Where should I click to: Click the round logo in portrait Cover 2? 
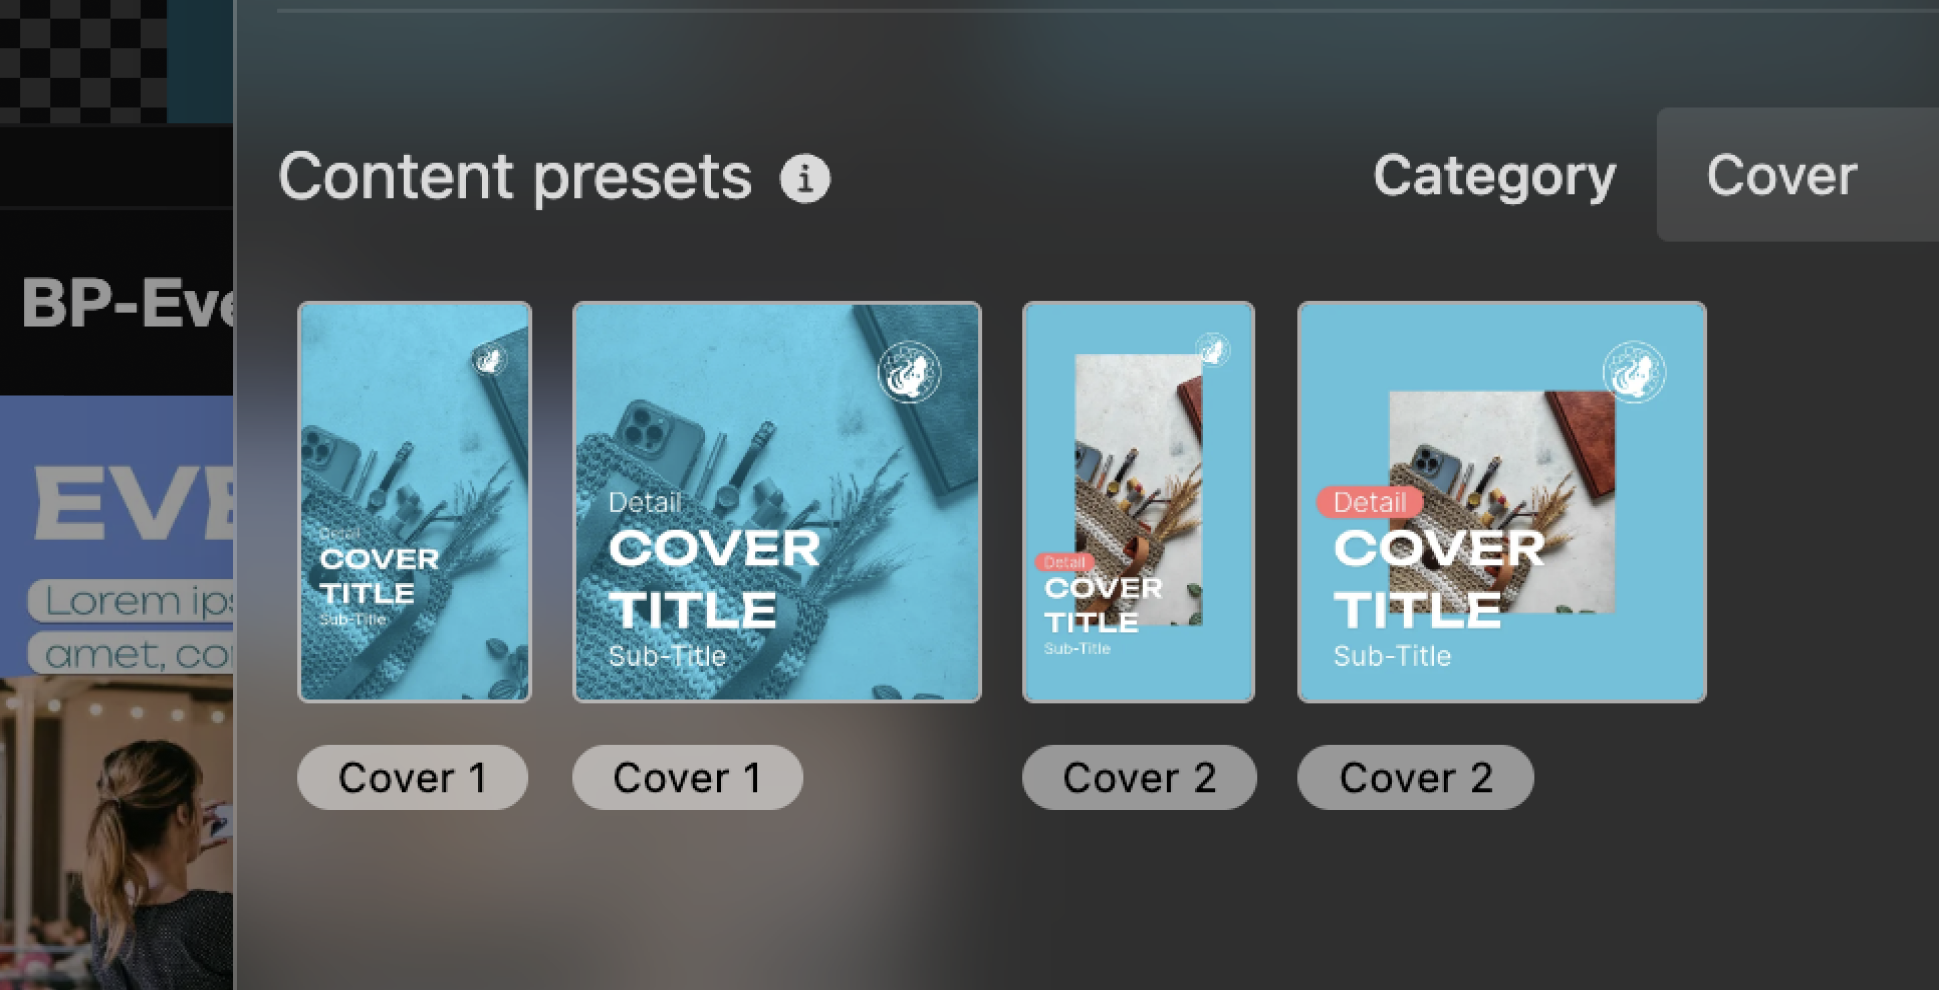pyautogui.click(x=1212, y=350)
